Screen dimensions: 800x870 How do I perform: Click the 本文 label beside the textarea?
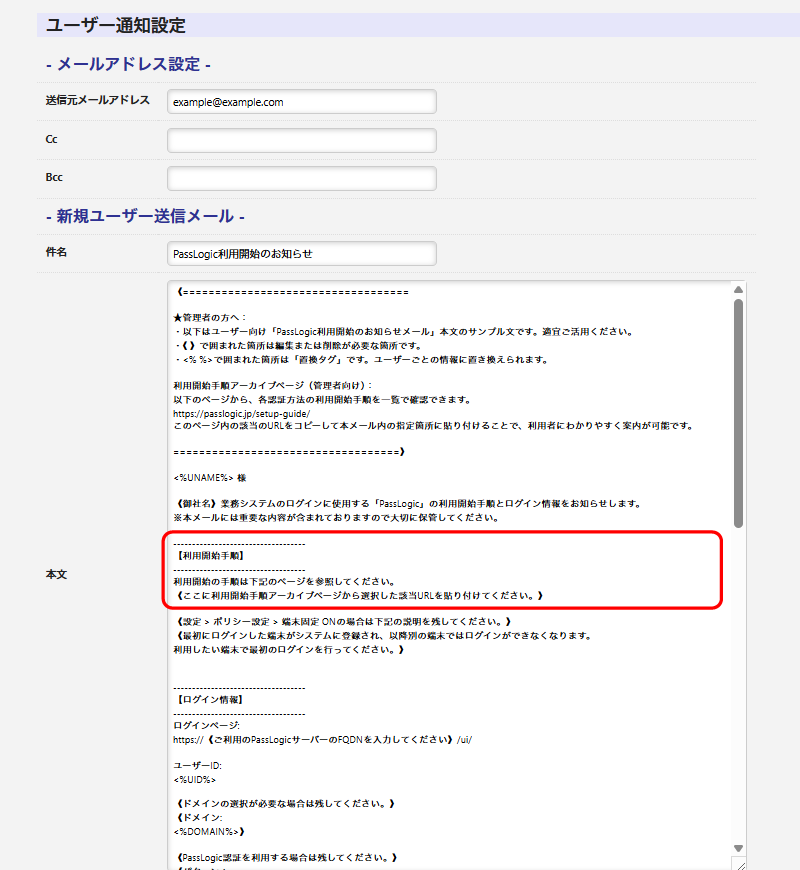[x=57, y=575]
